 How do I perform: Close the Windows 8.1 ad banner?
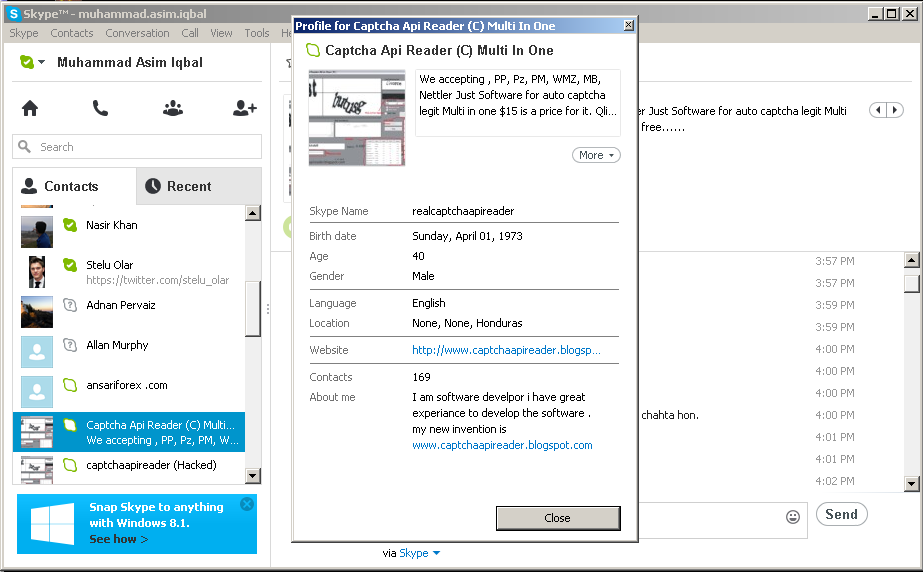pyautogui.click(x=247, y=504)
